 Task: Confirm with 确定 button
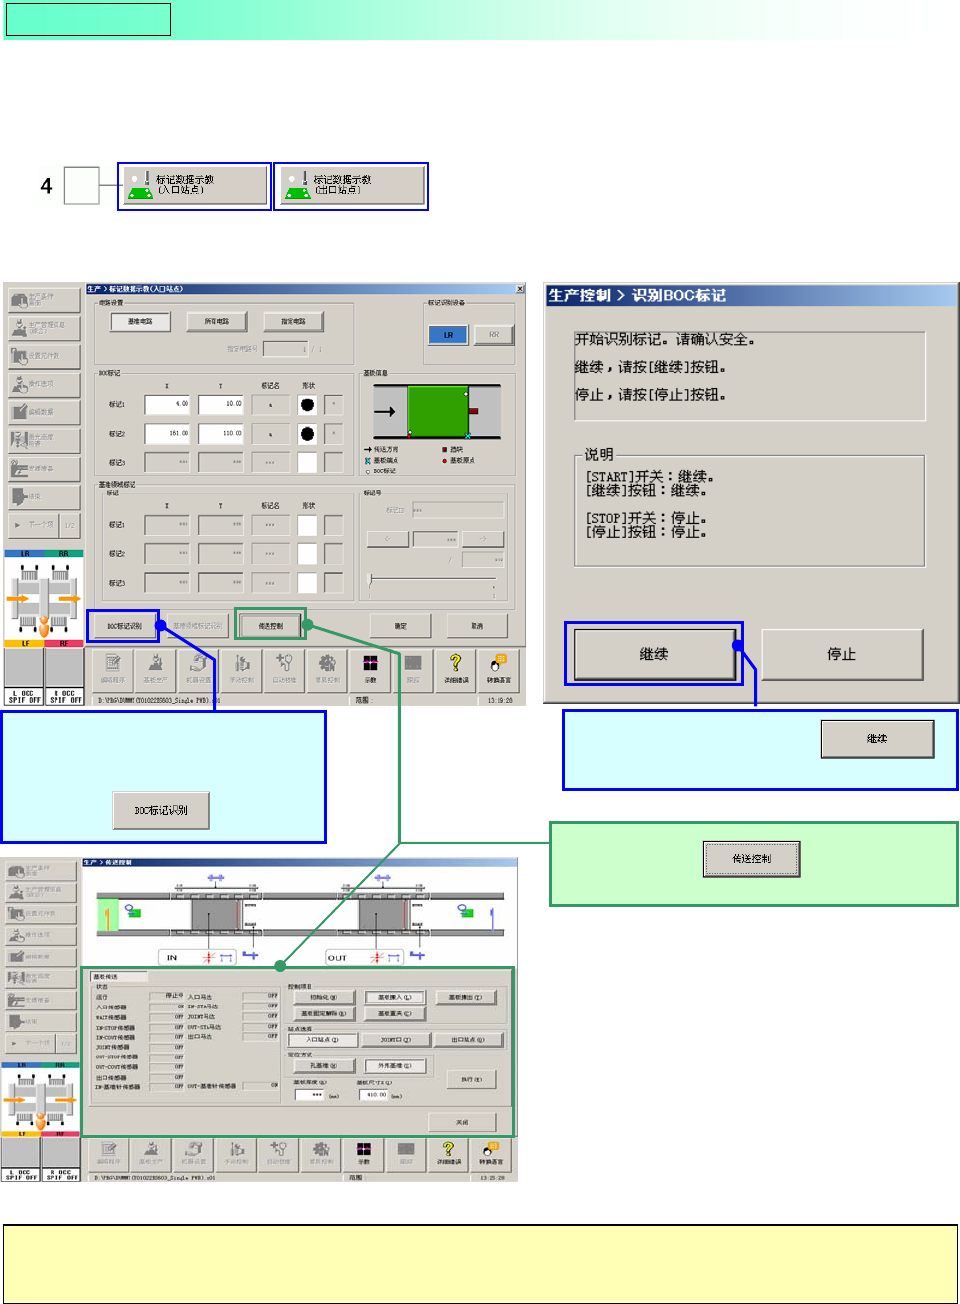click(x=400, y=626)
